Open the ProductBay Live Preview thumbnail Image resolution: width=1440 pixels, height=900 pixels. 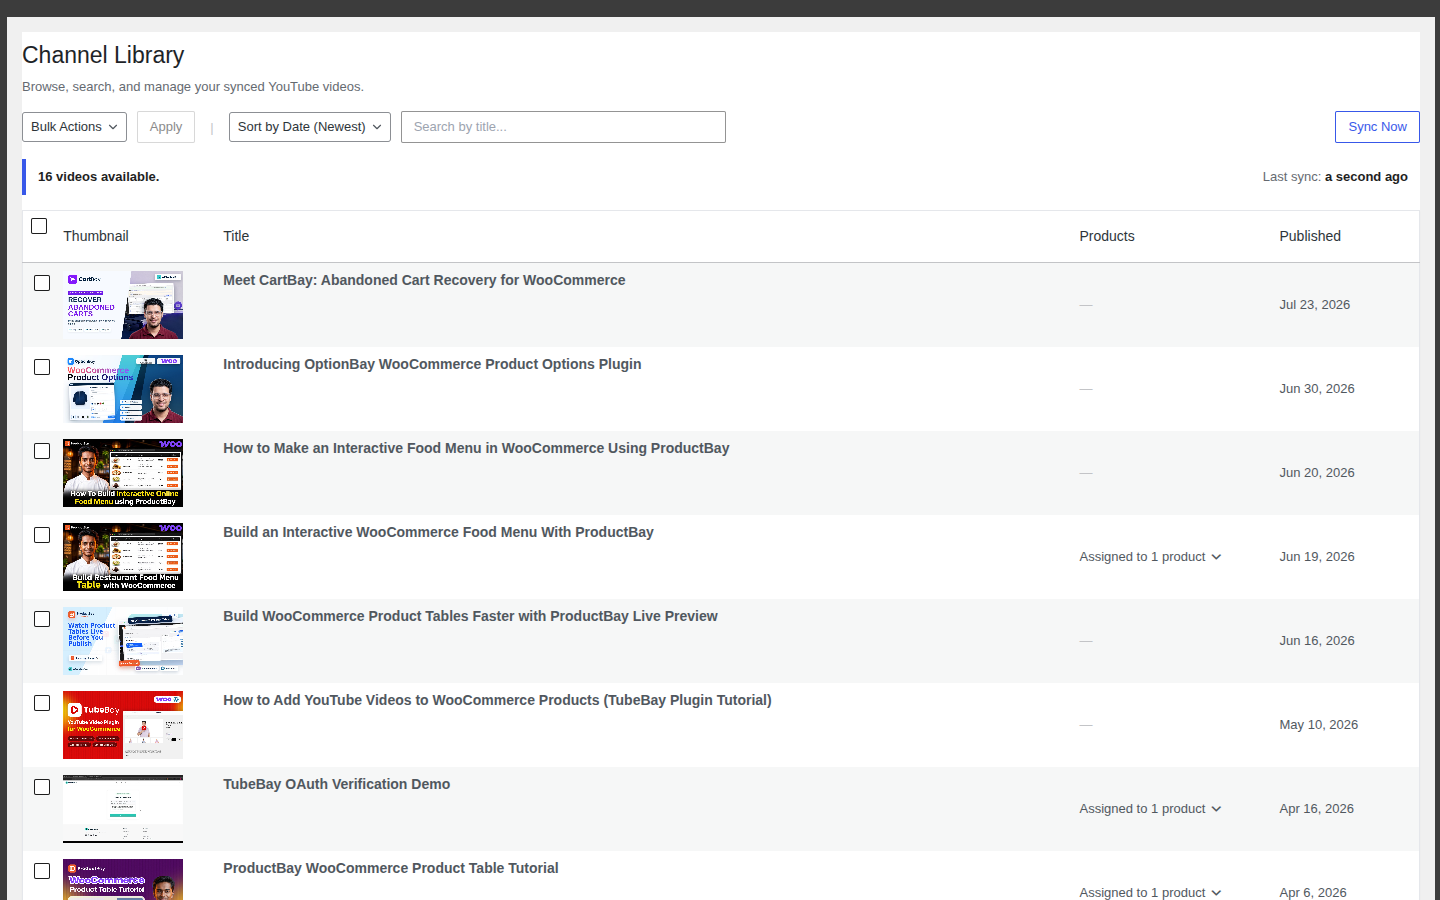123,641
